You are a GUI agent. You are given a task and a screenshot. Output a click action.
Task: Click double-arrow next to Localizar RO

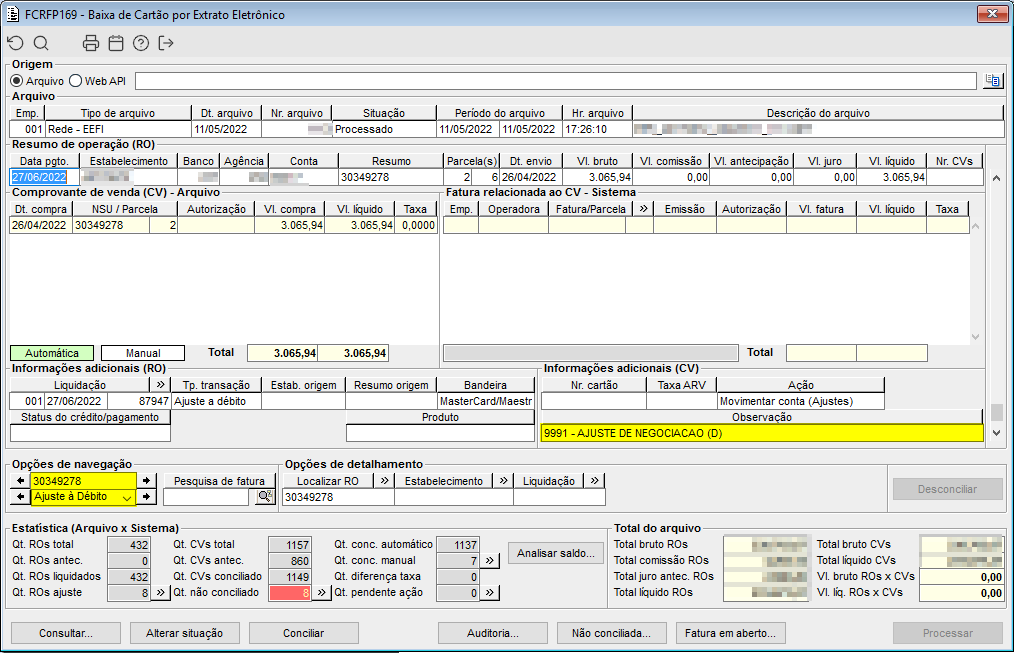click(384, 480)
